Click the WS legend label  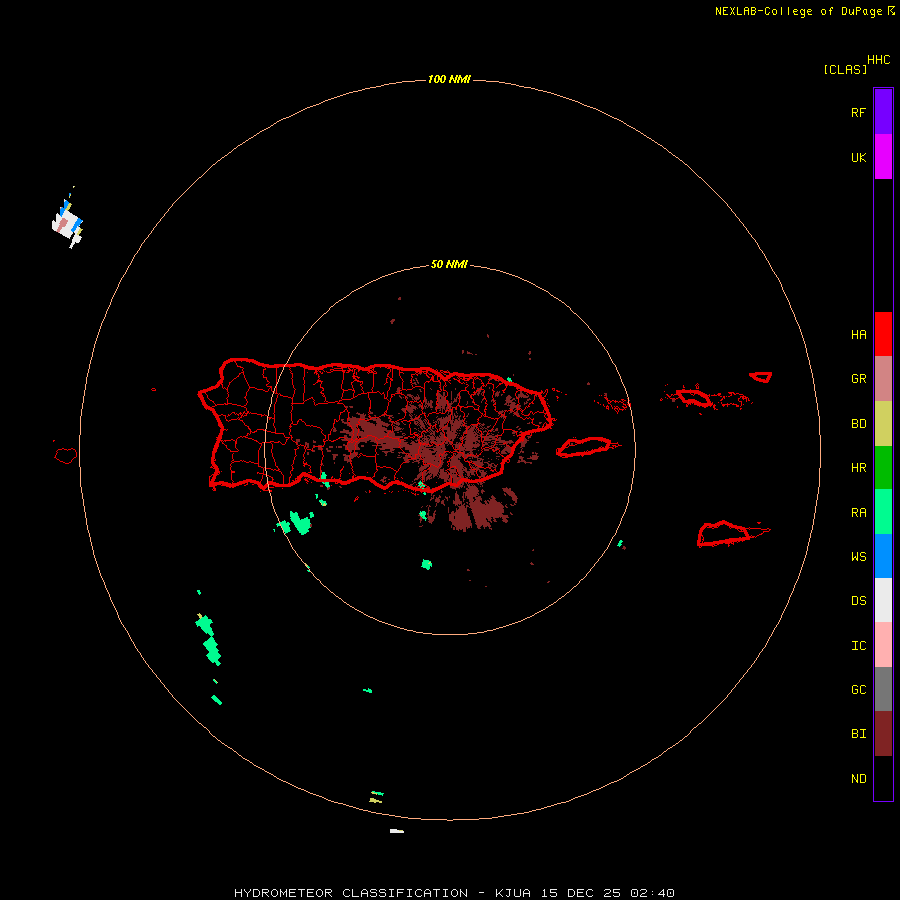(x=858, y=557)
